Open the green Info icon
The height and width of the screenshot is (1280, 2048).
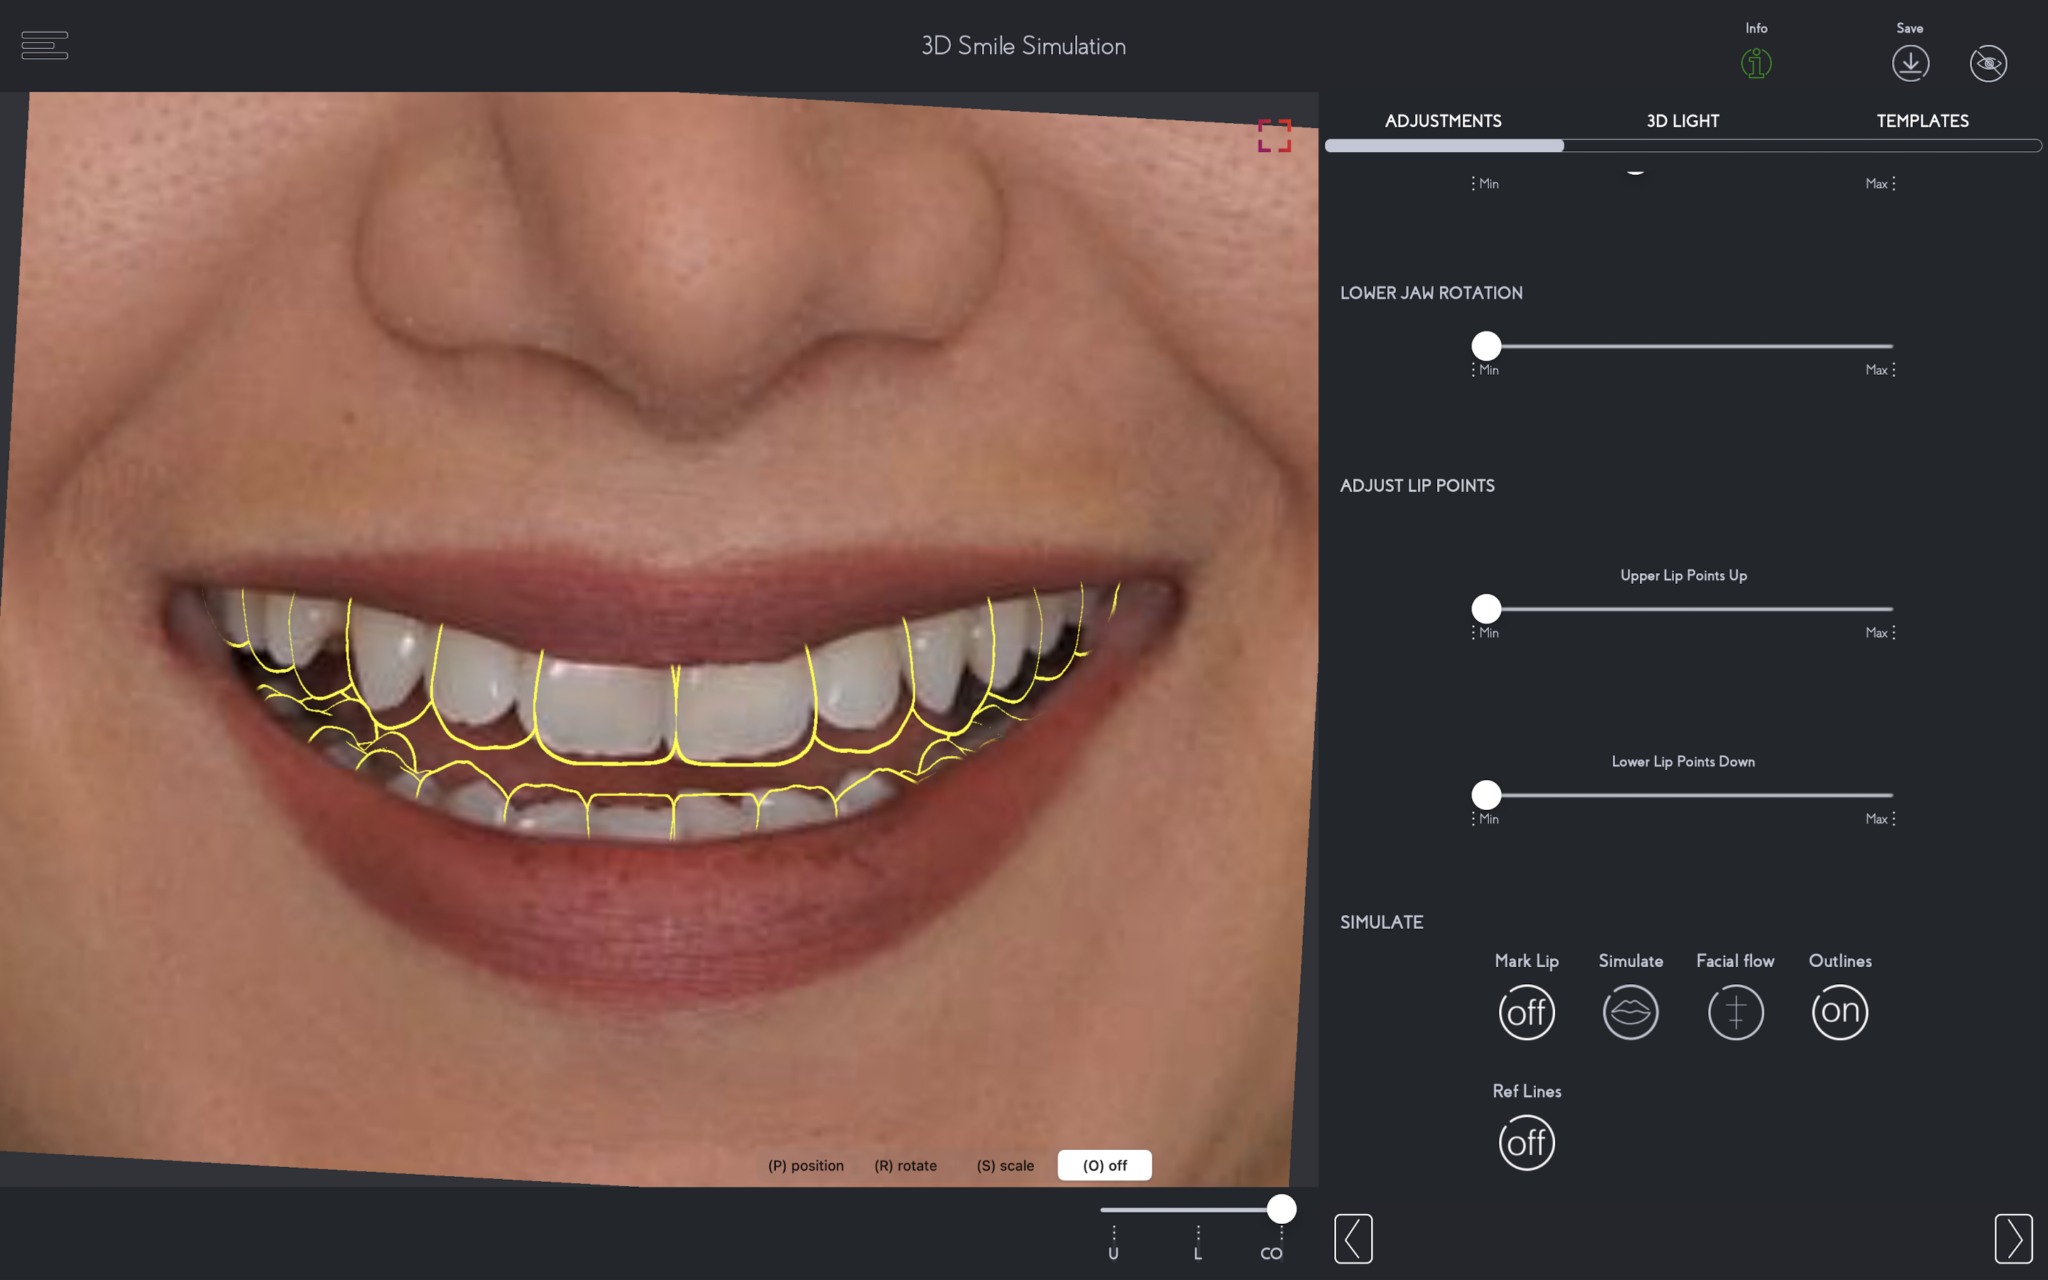1755,62
